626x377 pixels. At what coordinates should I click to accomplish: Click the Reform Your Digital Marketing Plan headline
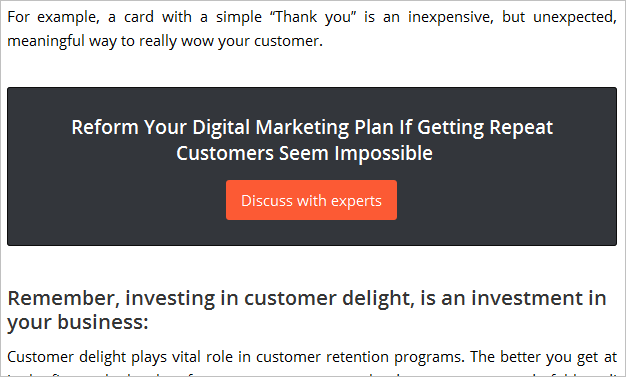coord(312,140)
